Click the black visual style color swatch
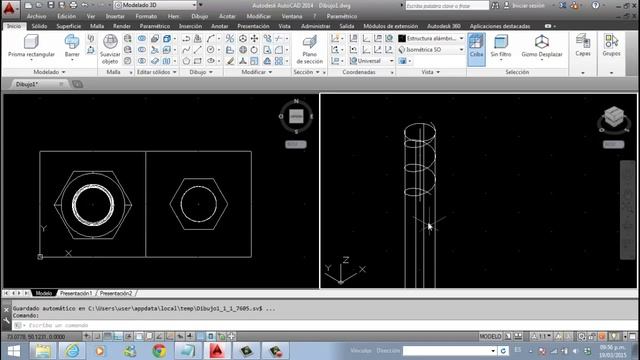Image resolution: width=640 pixels, height=360 pixels. click(402, 38)
